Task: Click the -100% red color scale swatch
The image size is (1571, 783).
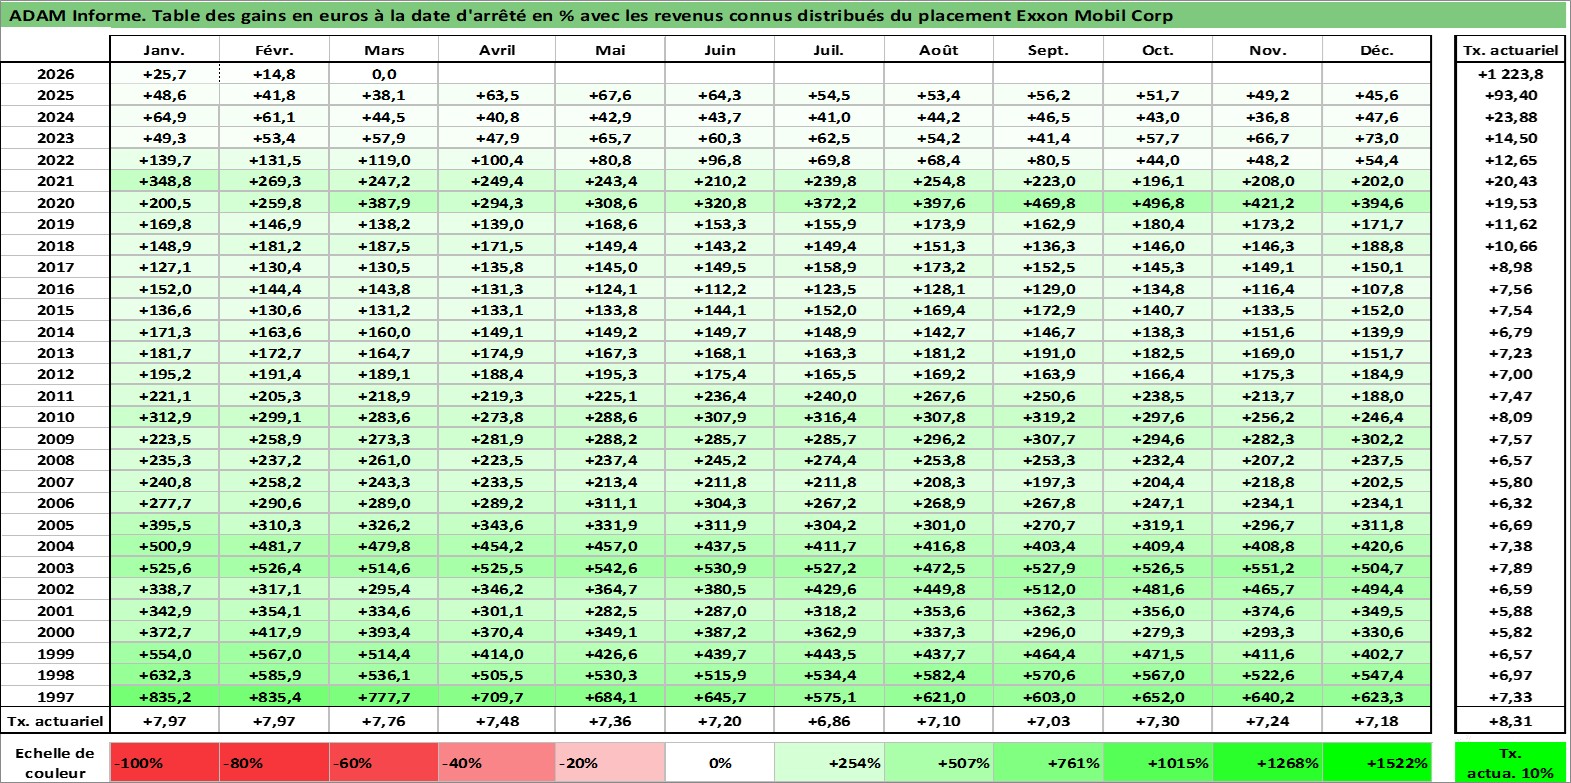Action: click(164, 763)
